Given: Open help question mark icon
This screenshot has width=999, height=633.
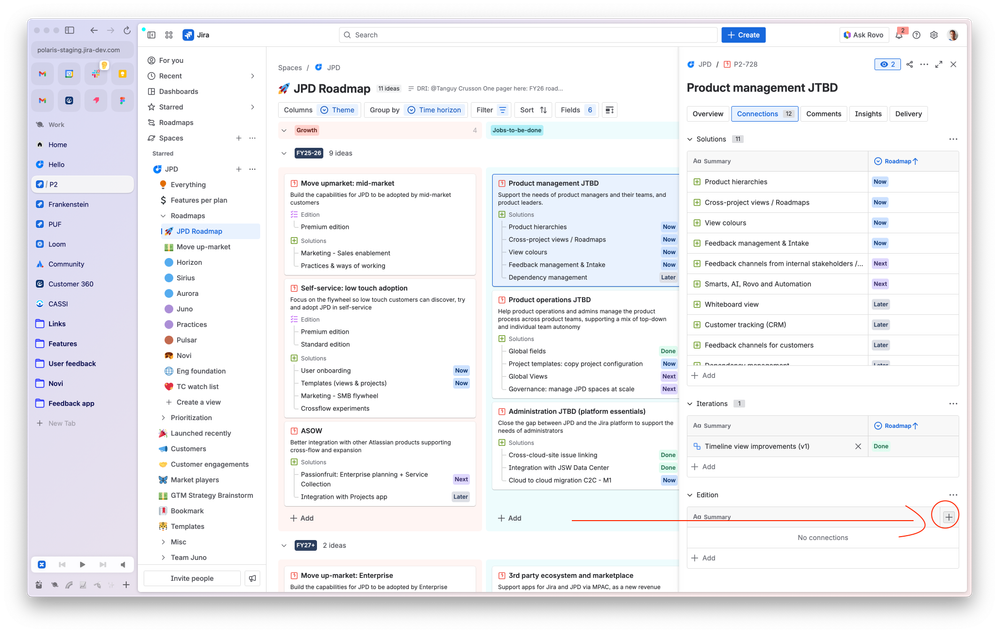Looking at the screenshot, I should [x=916, y=35].
